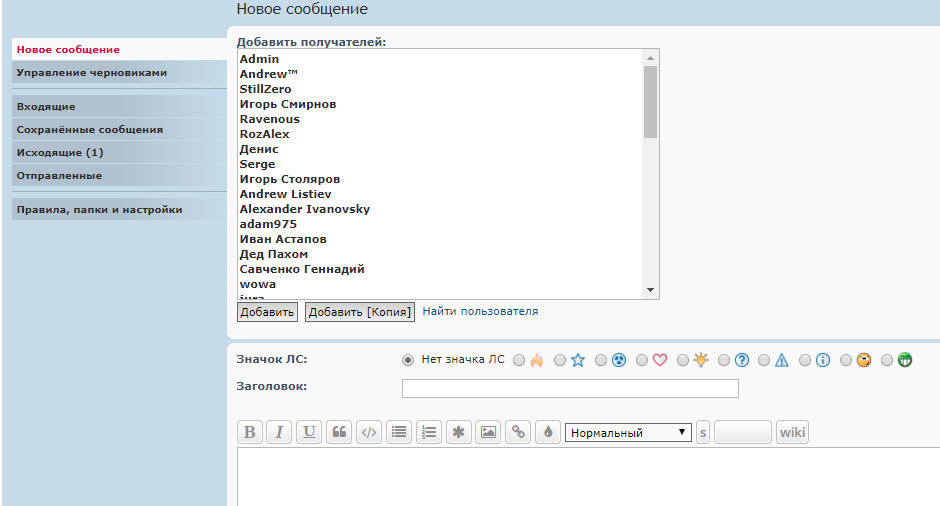
Task: Toggle underline formatting in the editor toolbar
Action: point(309,432)
